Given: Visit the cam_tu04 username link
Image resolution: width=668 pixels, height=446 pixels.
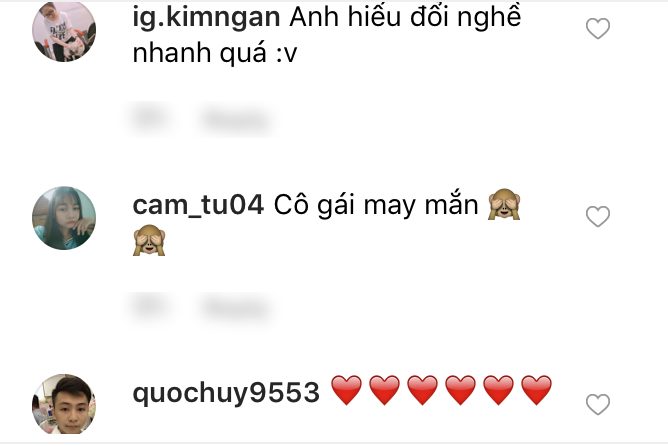Looking at the screenshot, I should (x=198, y=205).
